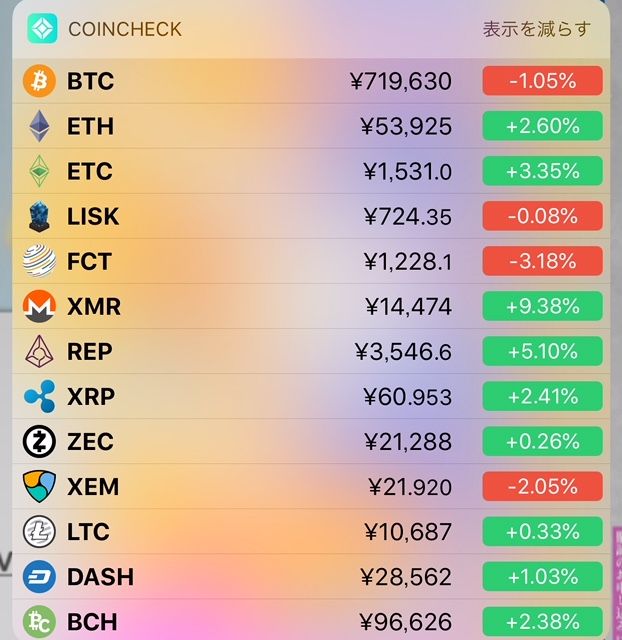Tap the Coincheck app logo icon
Image resolution: width=622 pixels, height=640 pixels.
click(42, 28)
